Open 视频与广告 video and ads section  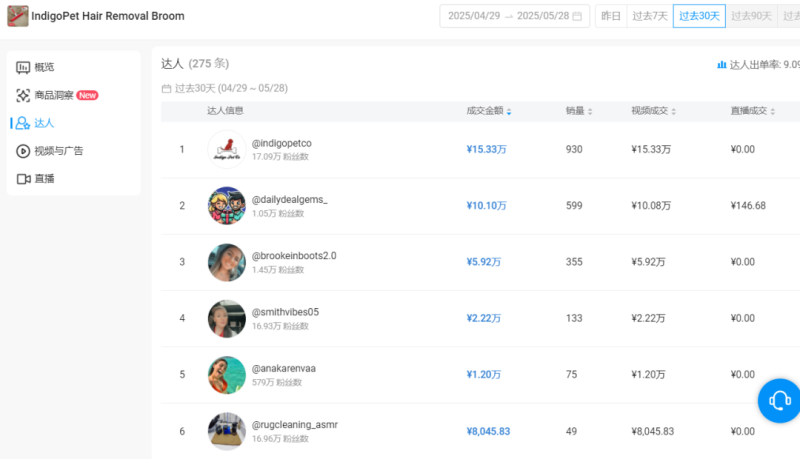58,151
